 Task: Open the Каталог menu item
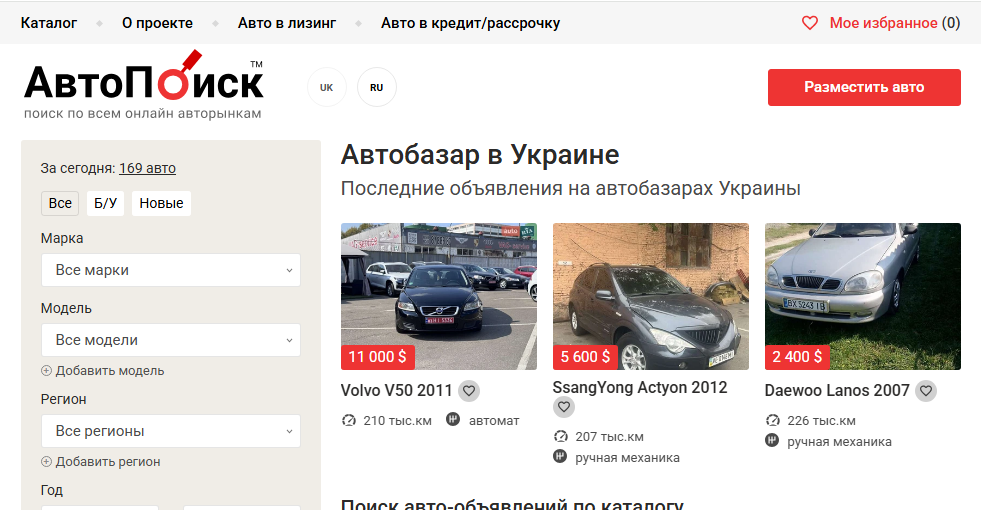click(49, 23)
